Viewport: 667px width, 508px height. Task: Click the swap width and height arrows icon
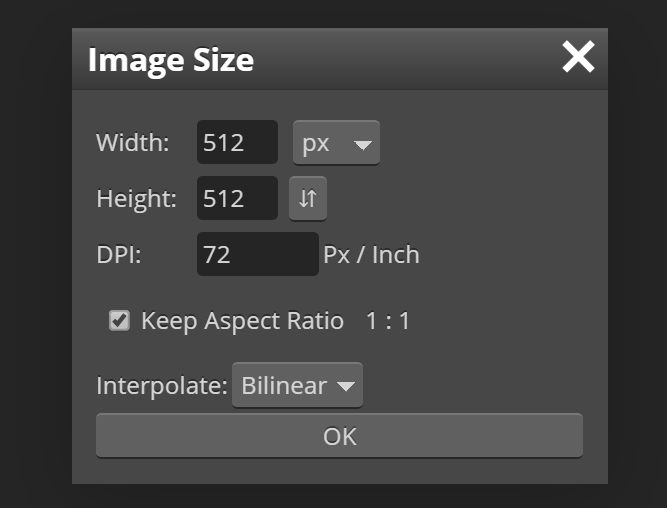click(x=308, y=198)
